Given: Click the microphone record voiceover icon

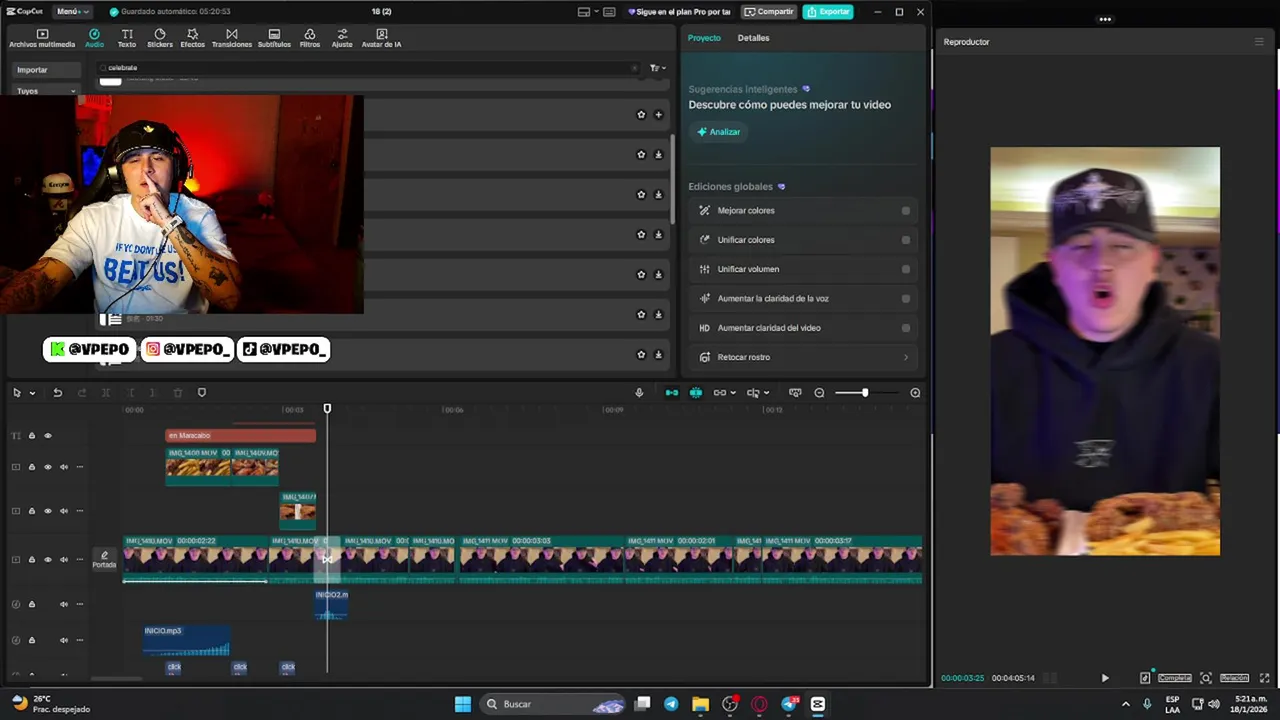Looking at the screenshot, I should pos(639,393).
